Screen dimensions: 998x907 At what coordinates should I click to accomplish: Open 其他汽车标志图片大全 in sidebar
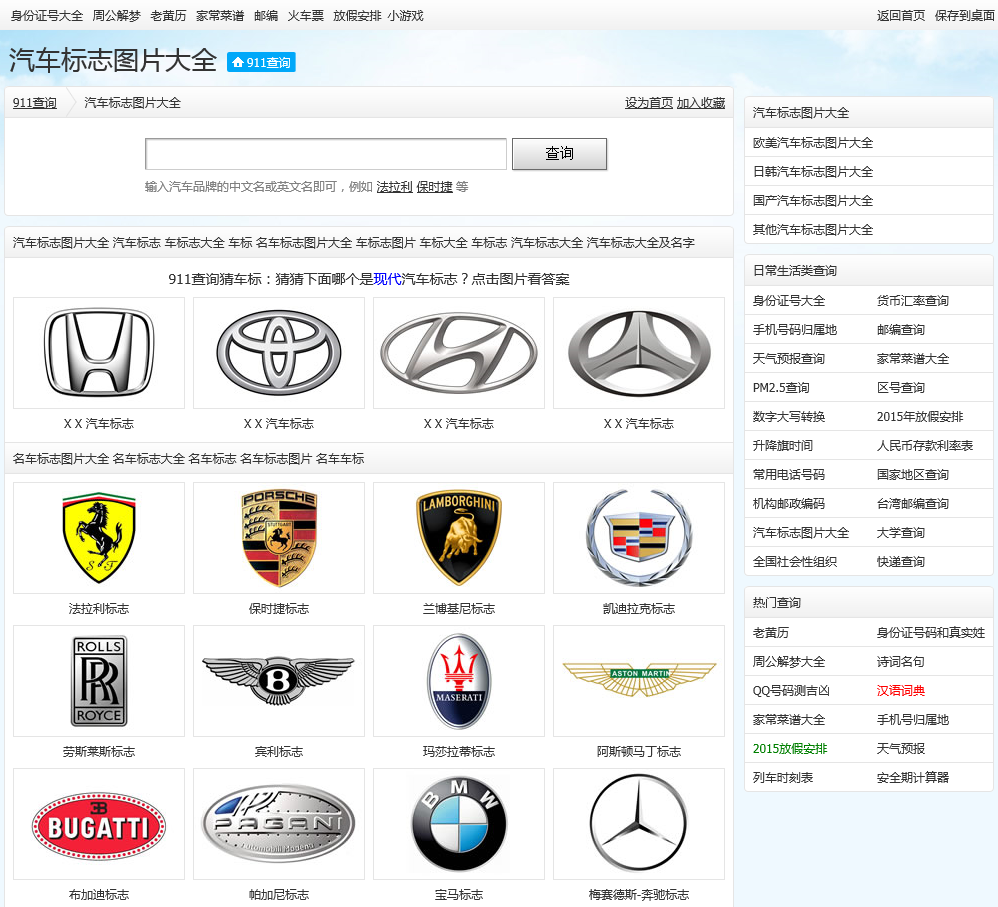(813, 230)
